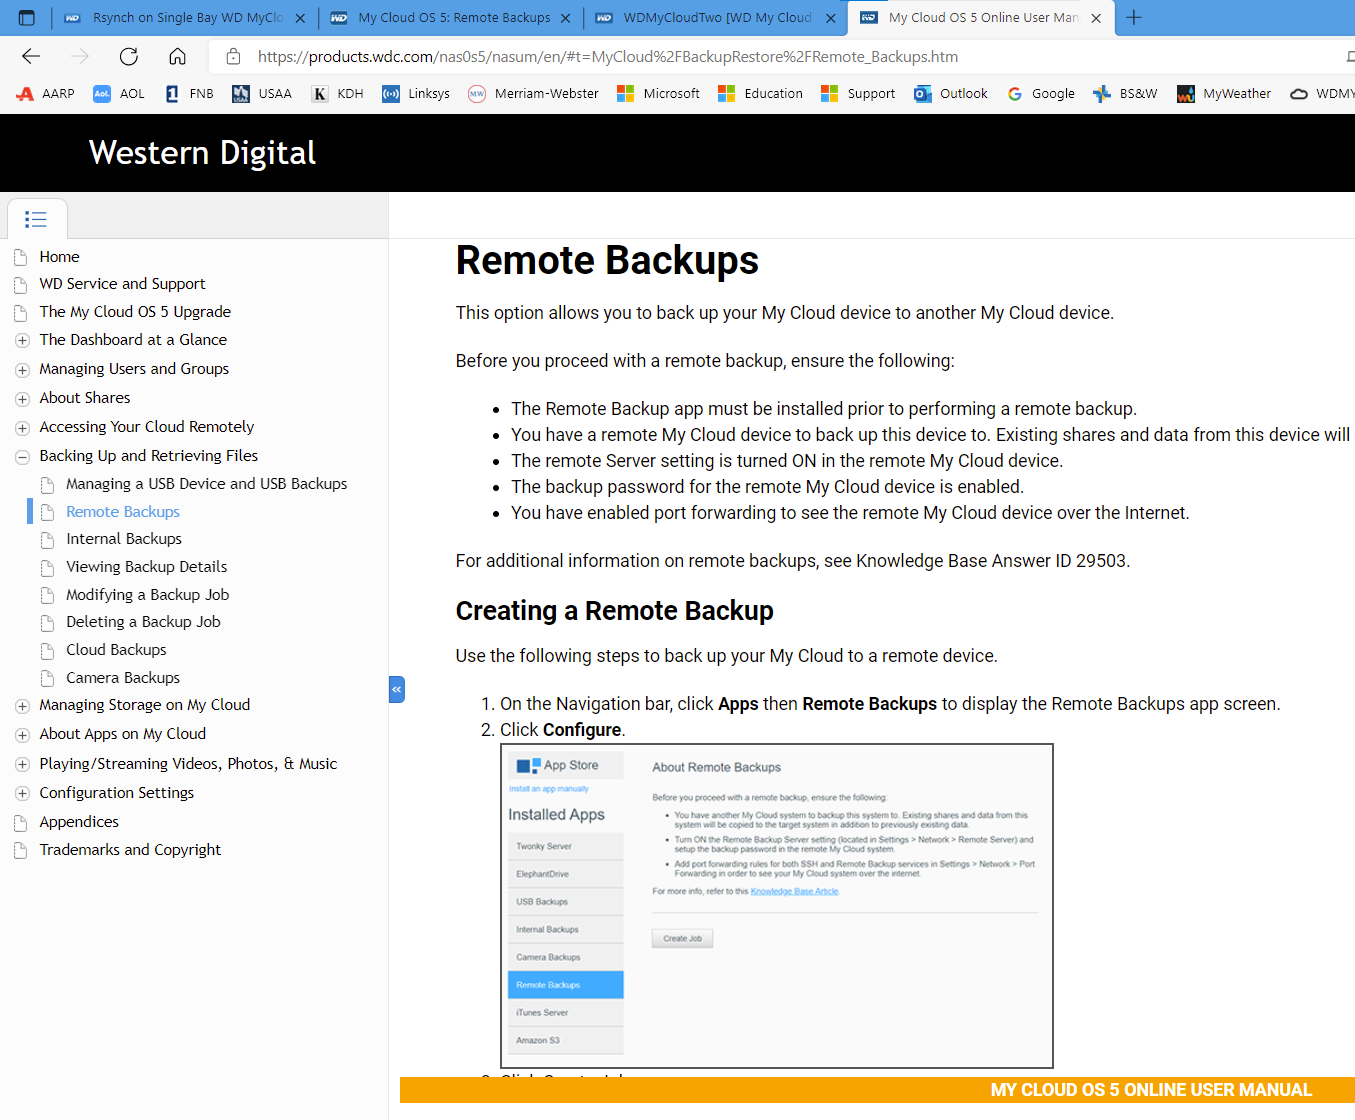Viewport: 1355px width, 1120px height.
Task: Open the Internal Backups topic
Action: [124, 539]
